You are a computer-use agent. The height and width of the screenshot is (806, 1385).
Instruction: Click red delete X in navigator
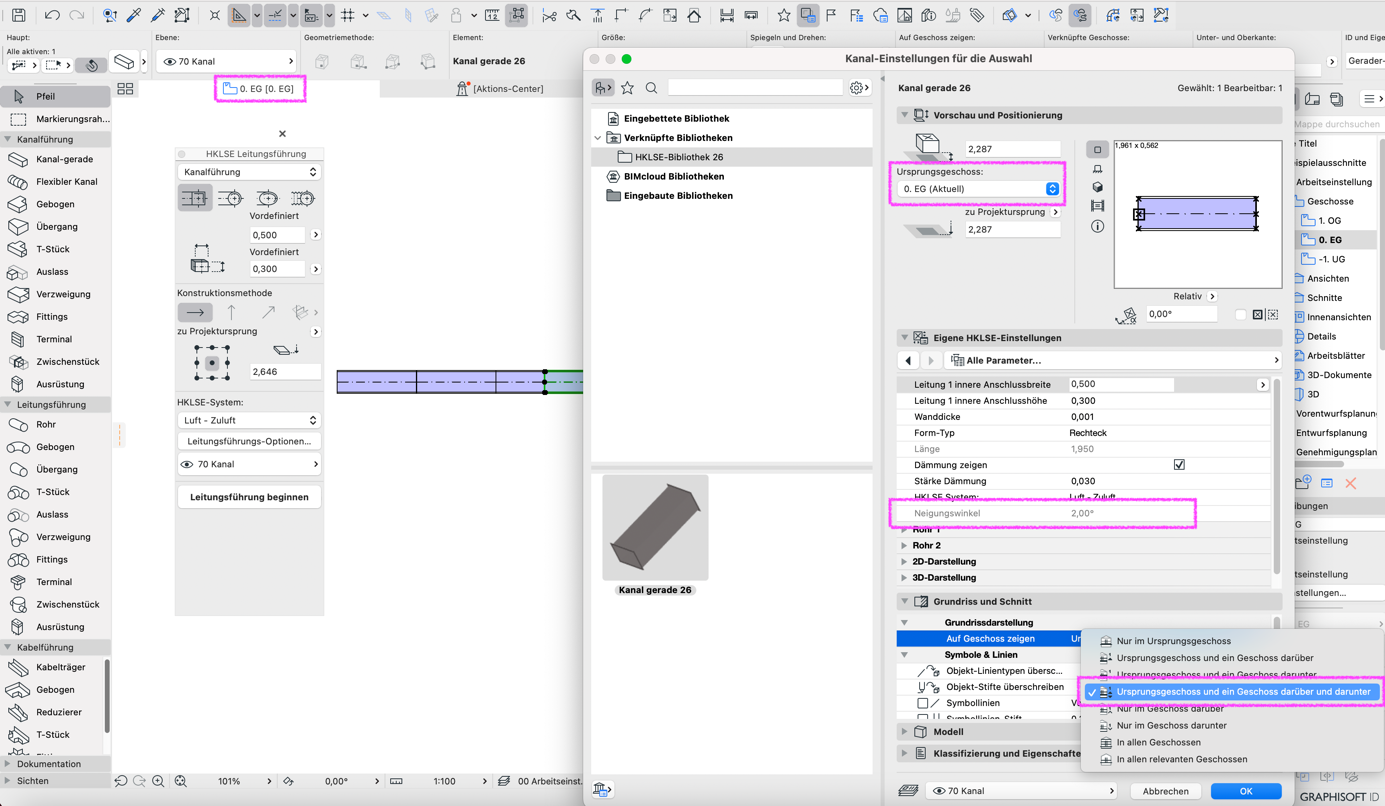coord(1350,484)
